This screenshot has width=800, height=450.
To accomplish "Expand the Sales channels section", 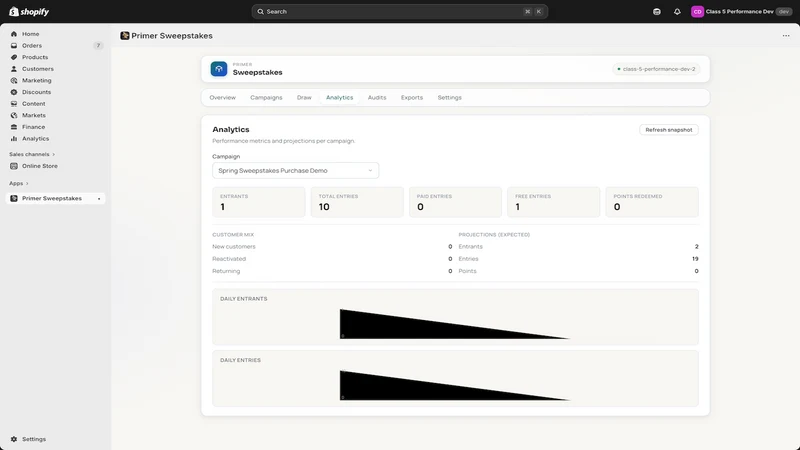I will (x=32, y=154).
